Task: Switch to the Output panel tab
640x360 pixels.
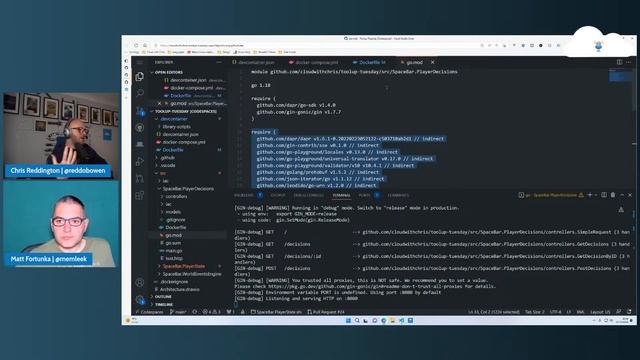Action: [278, 195]
